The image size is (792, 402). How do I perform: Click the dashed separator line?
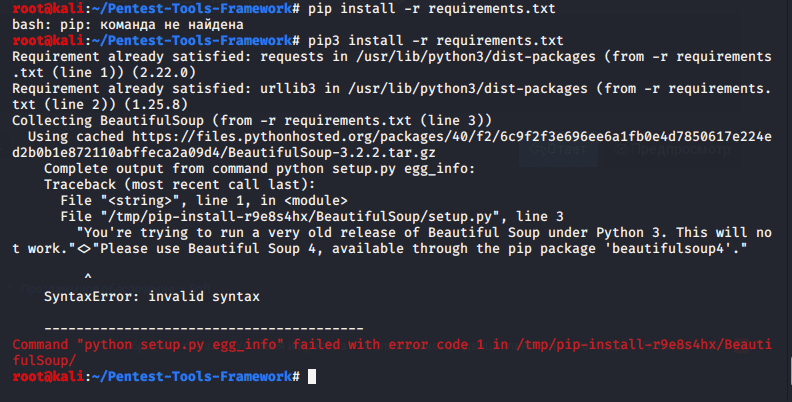tap(204, 328)
